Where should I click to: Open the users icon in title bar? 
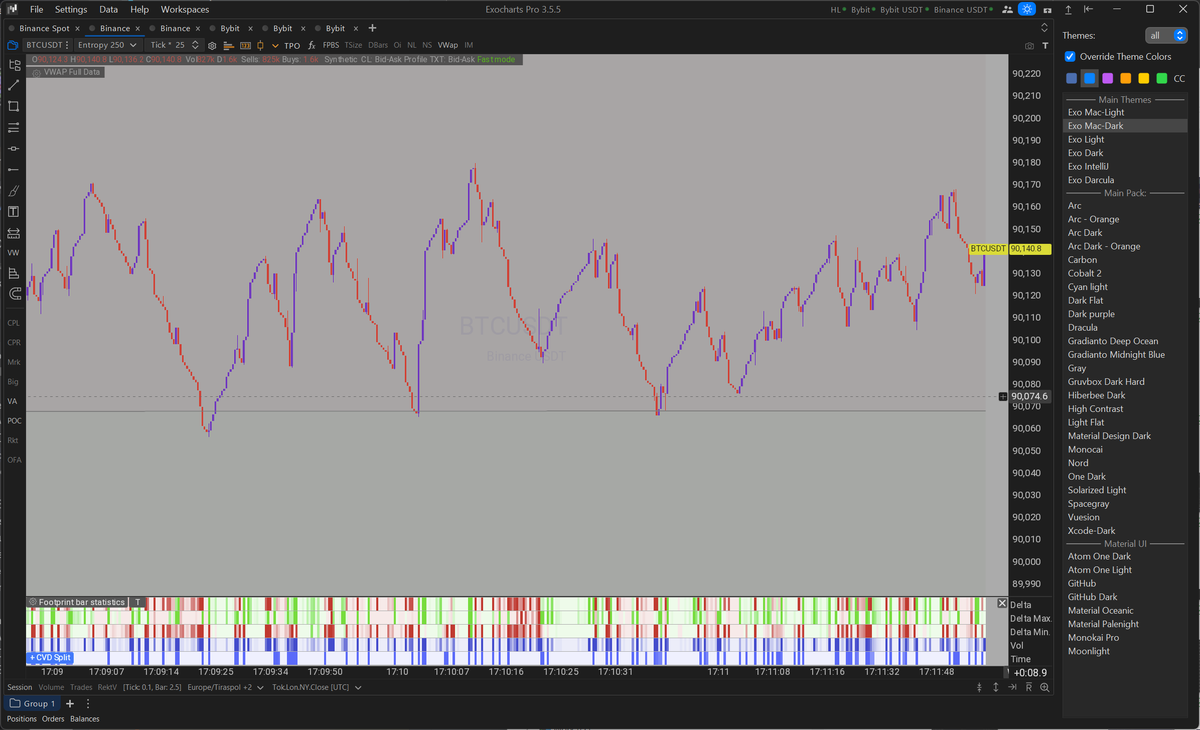click(1007, 9)
